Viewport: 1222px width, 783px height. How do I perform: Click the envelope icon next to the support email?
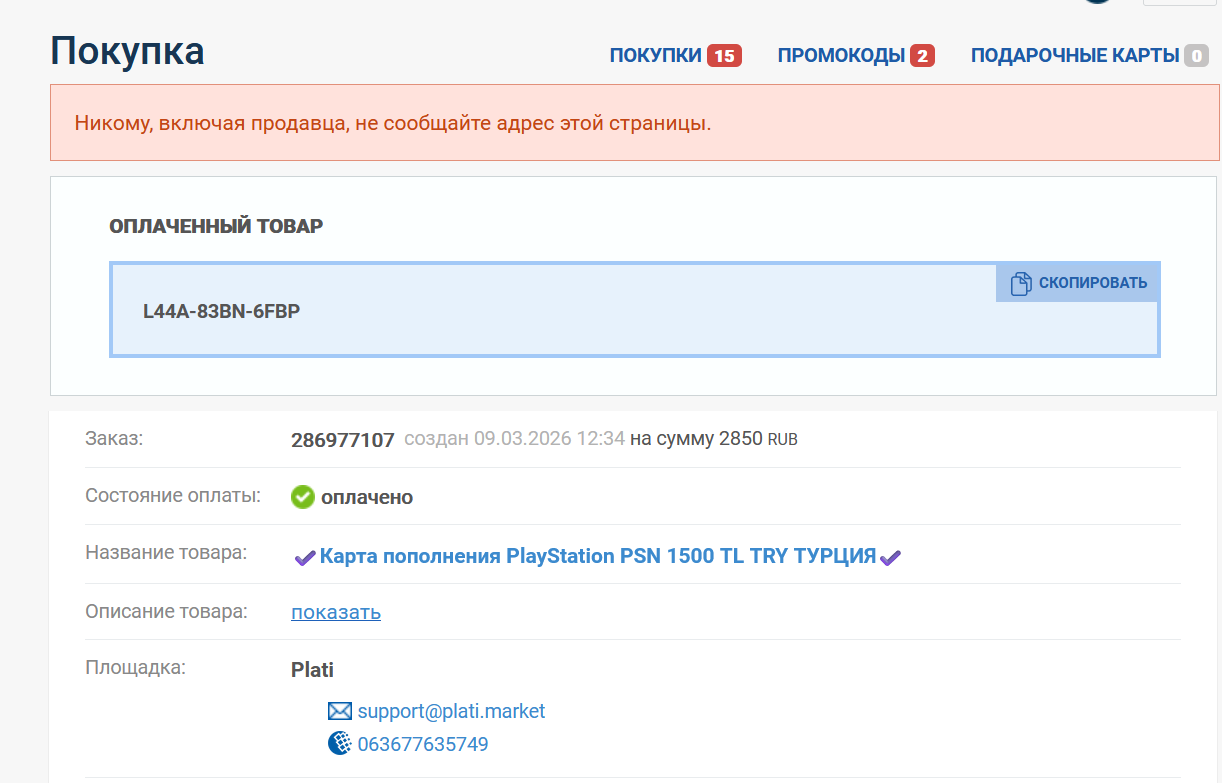click(340, 711)
